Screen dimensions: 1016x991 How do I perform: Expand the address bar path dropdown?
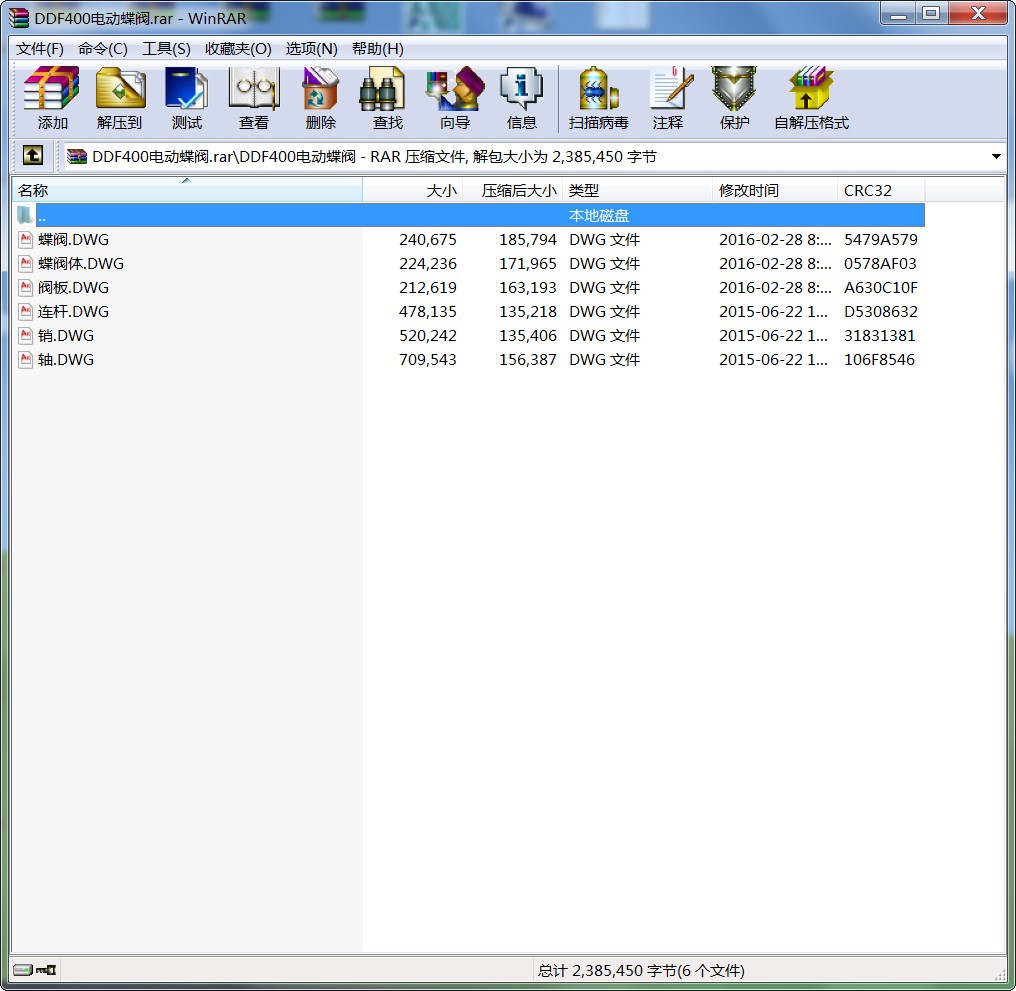996,156
